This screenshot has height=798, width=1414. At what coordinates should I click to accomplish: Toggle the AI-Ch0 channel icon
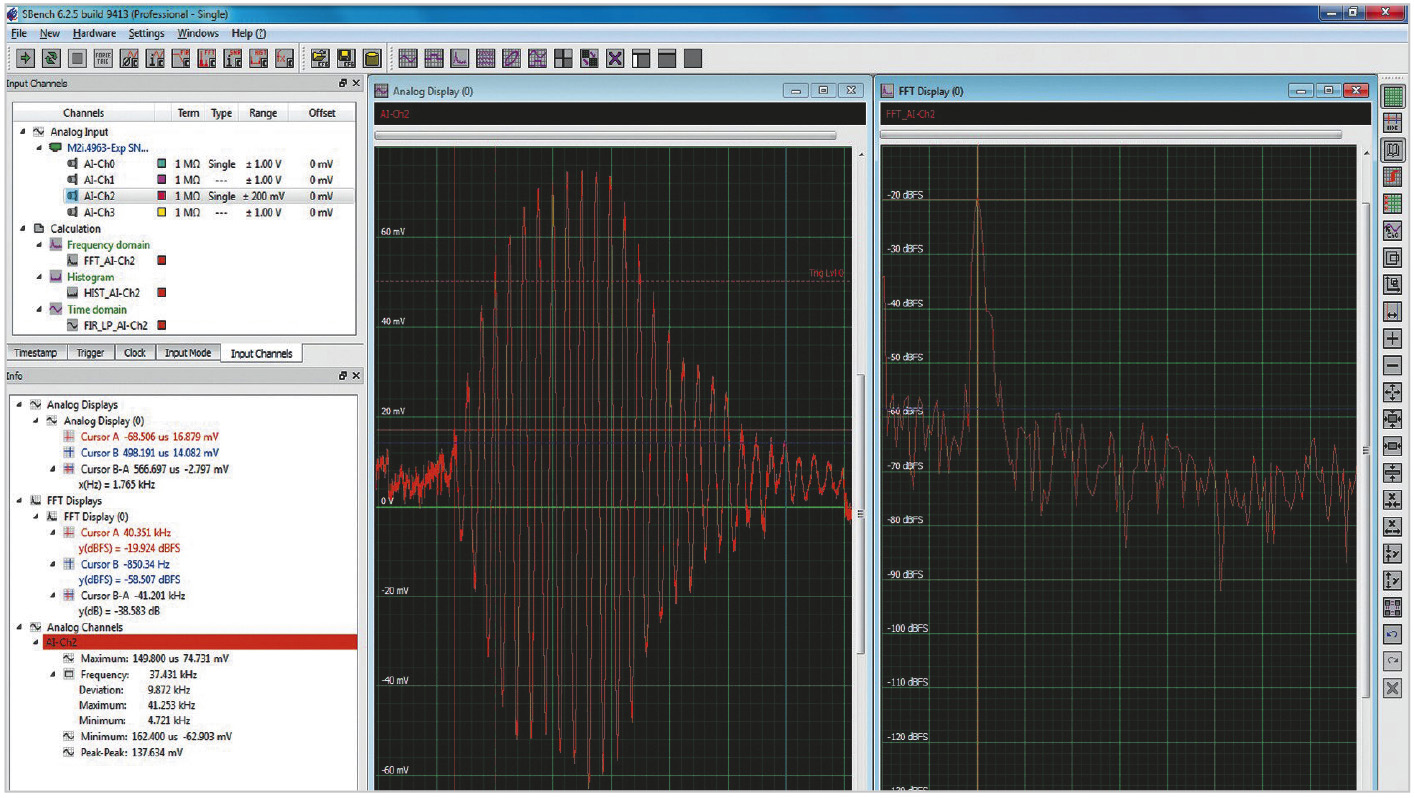point(72,164)
